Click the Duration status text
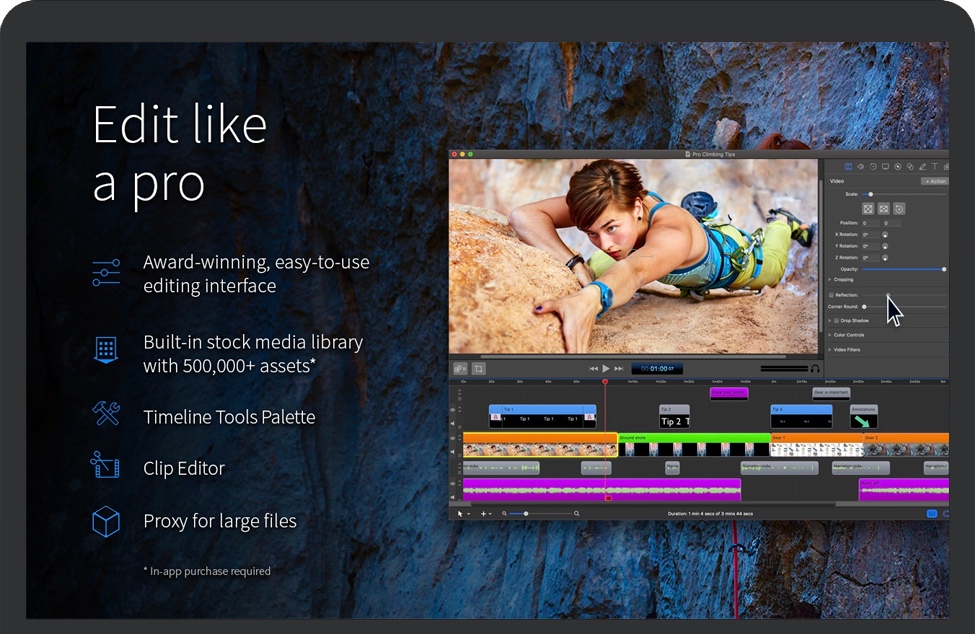Viewport: 975px width, 634px height. point(710,514)
